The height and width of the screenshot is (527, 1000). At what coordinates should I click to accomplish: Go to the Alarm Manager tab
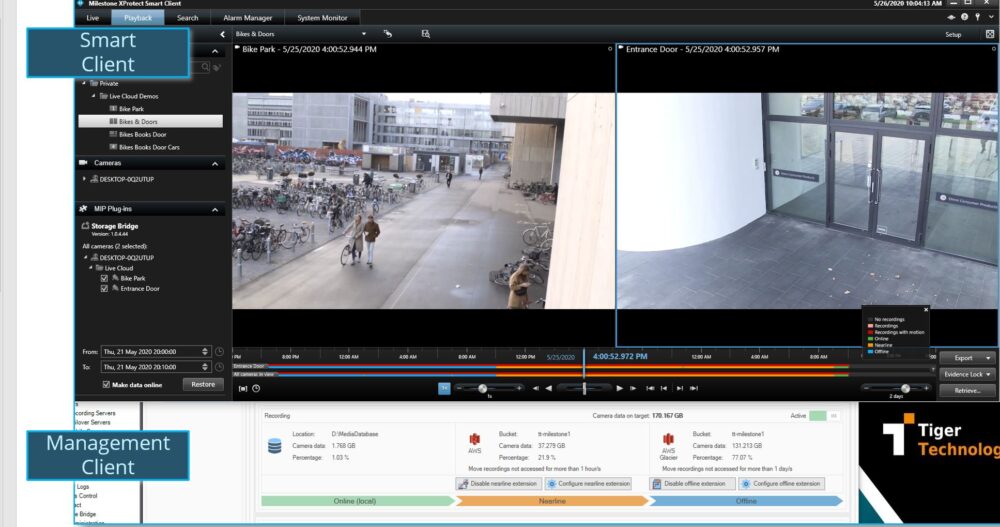247,18
